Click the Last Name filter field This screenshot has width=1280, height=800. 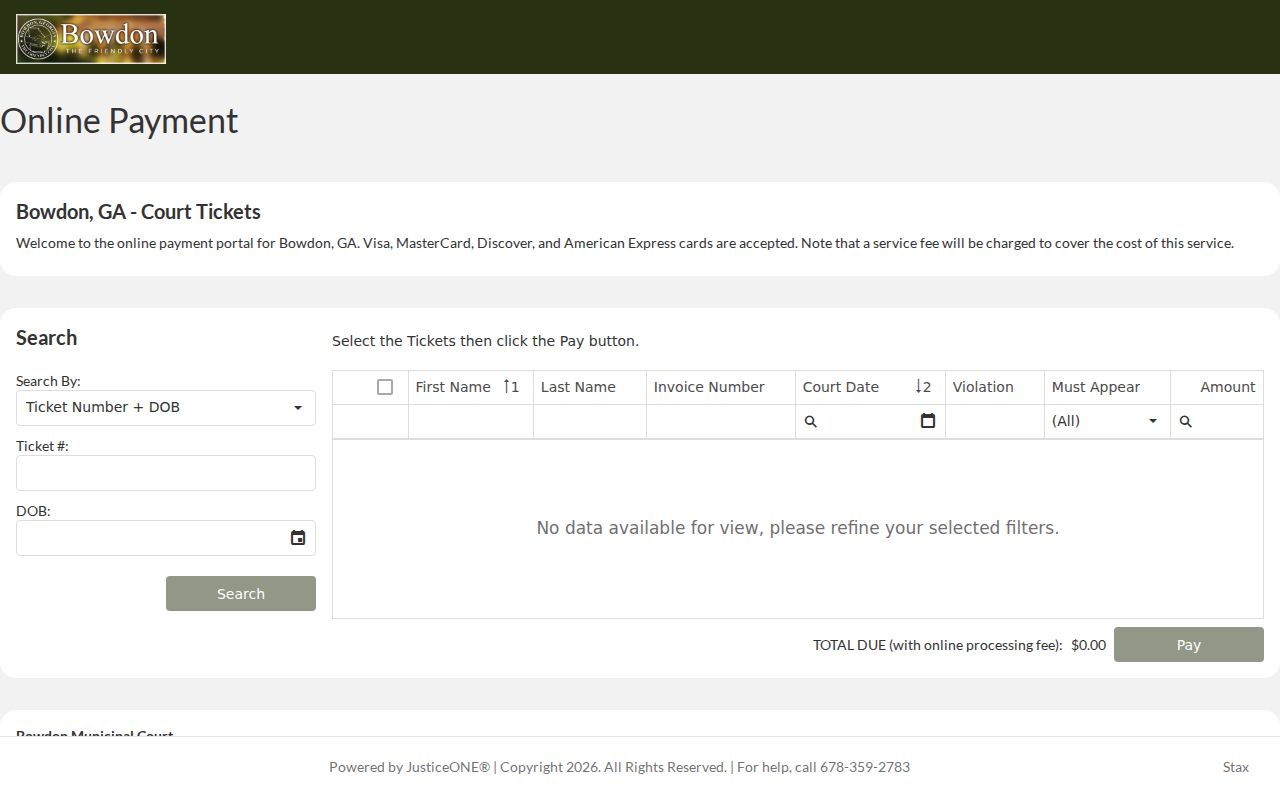tap(590, 421)
